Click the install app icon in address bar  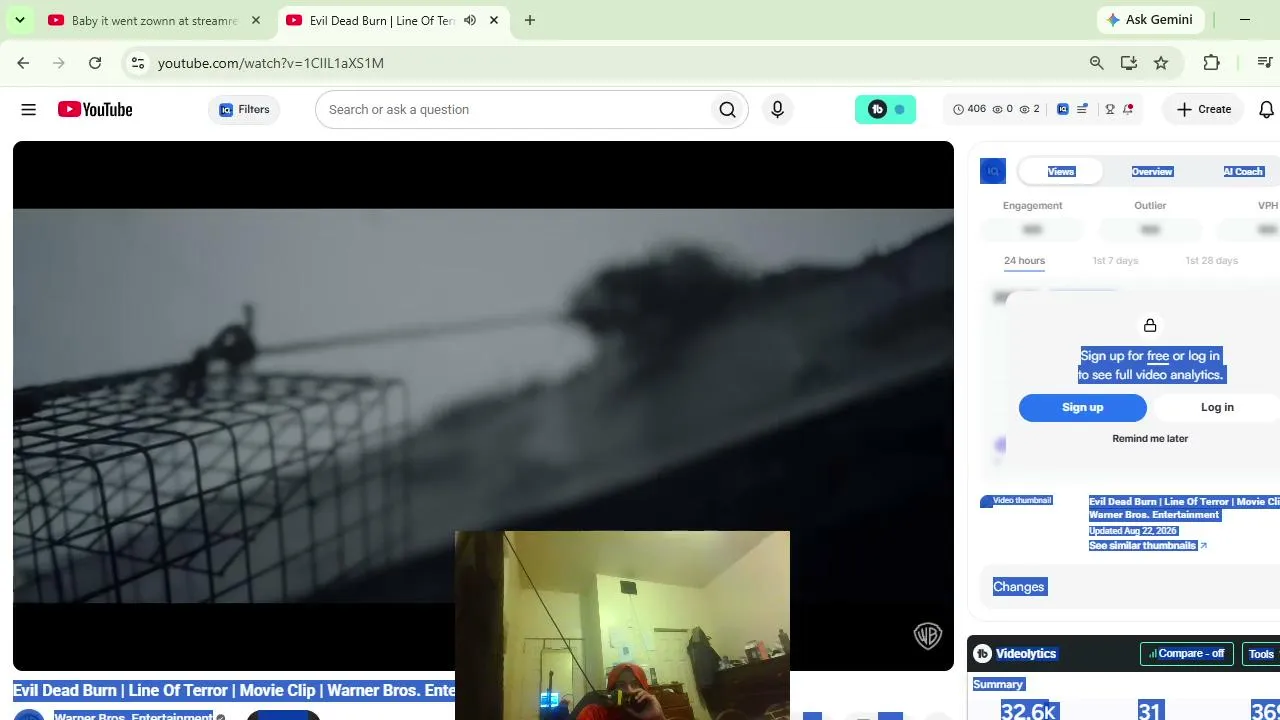[1129, 63]
